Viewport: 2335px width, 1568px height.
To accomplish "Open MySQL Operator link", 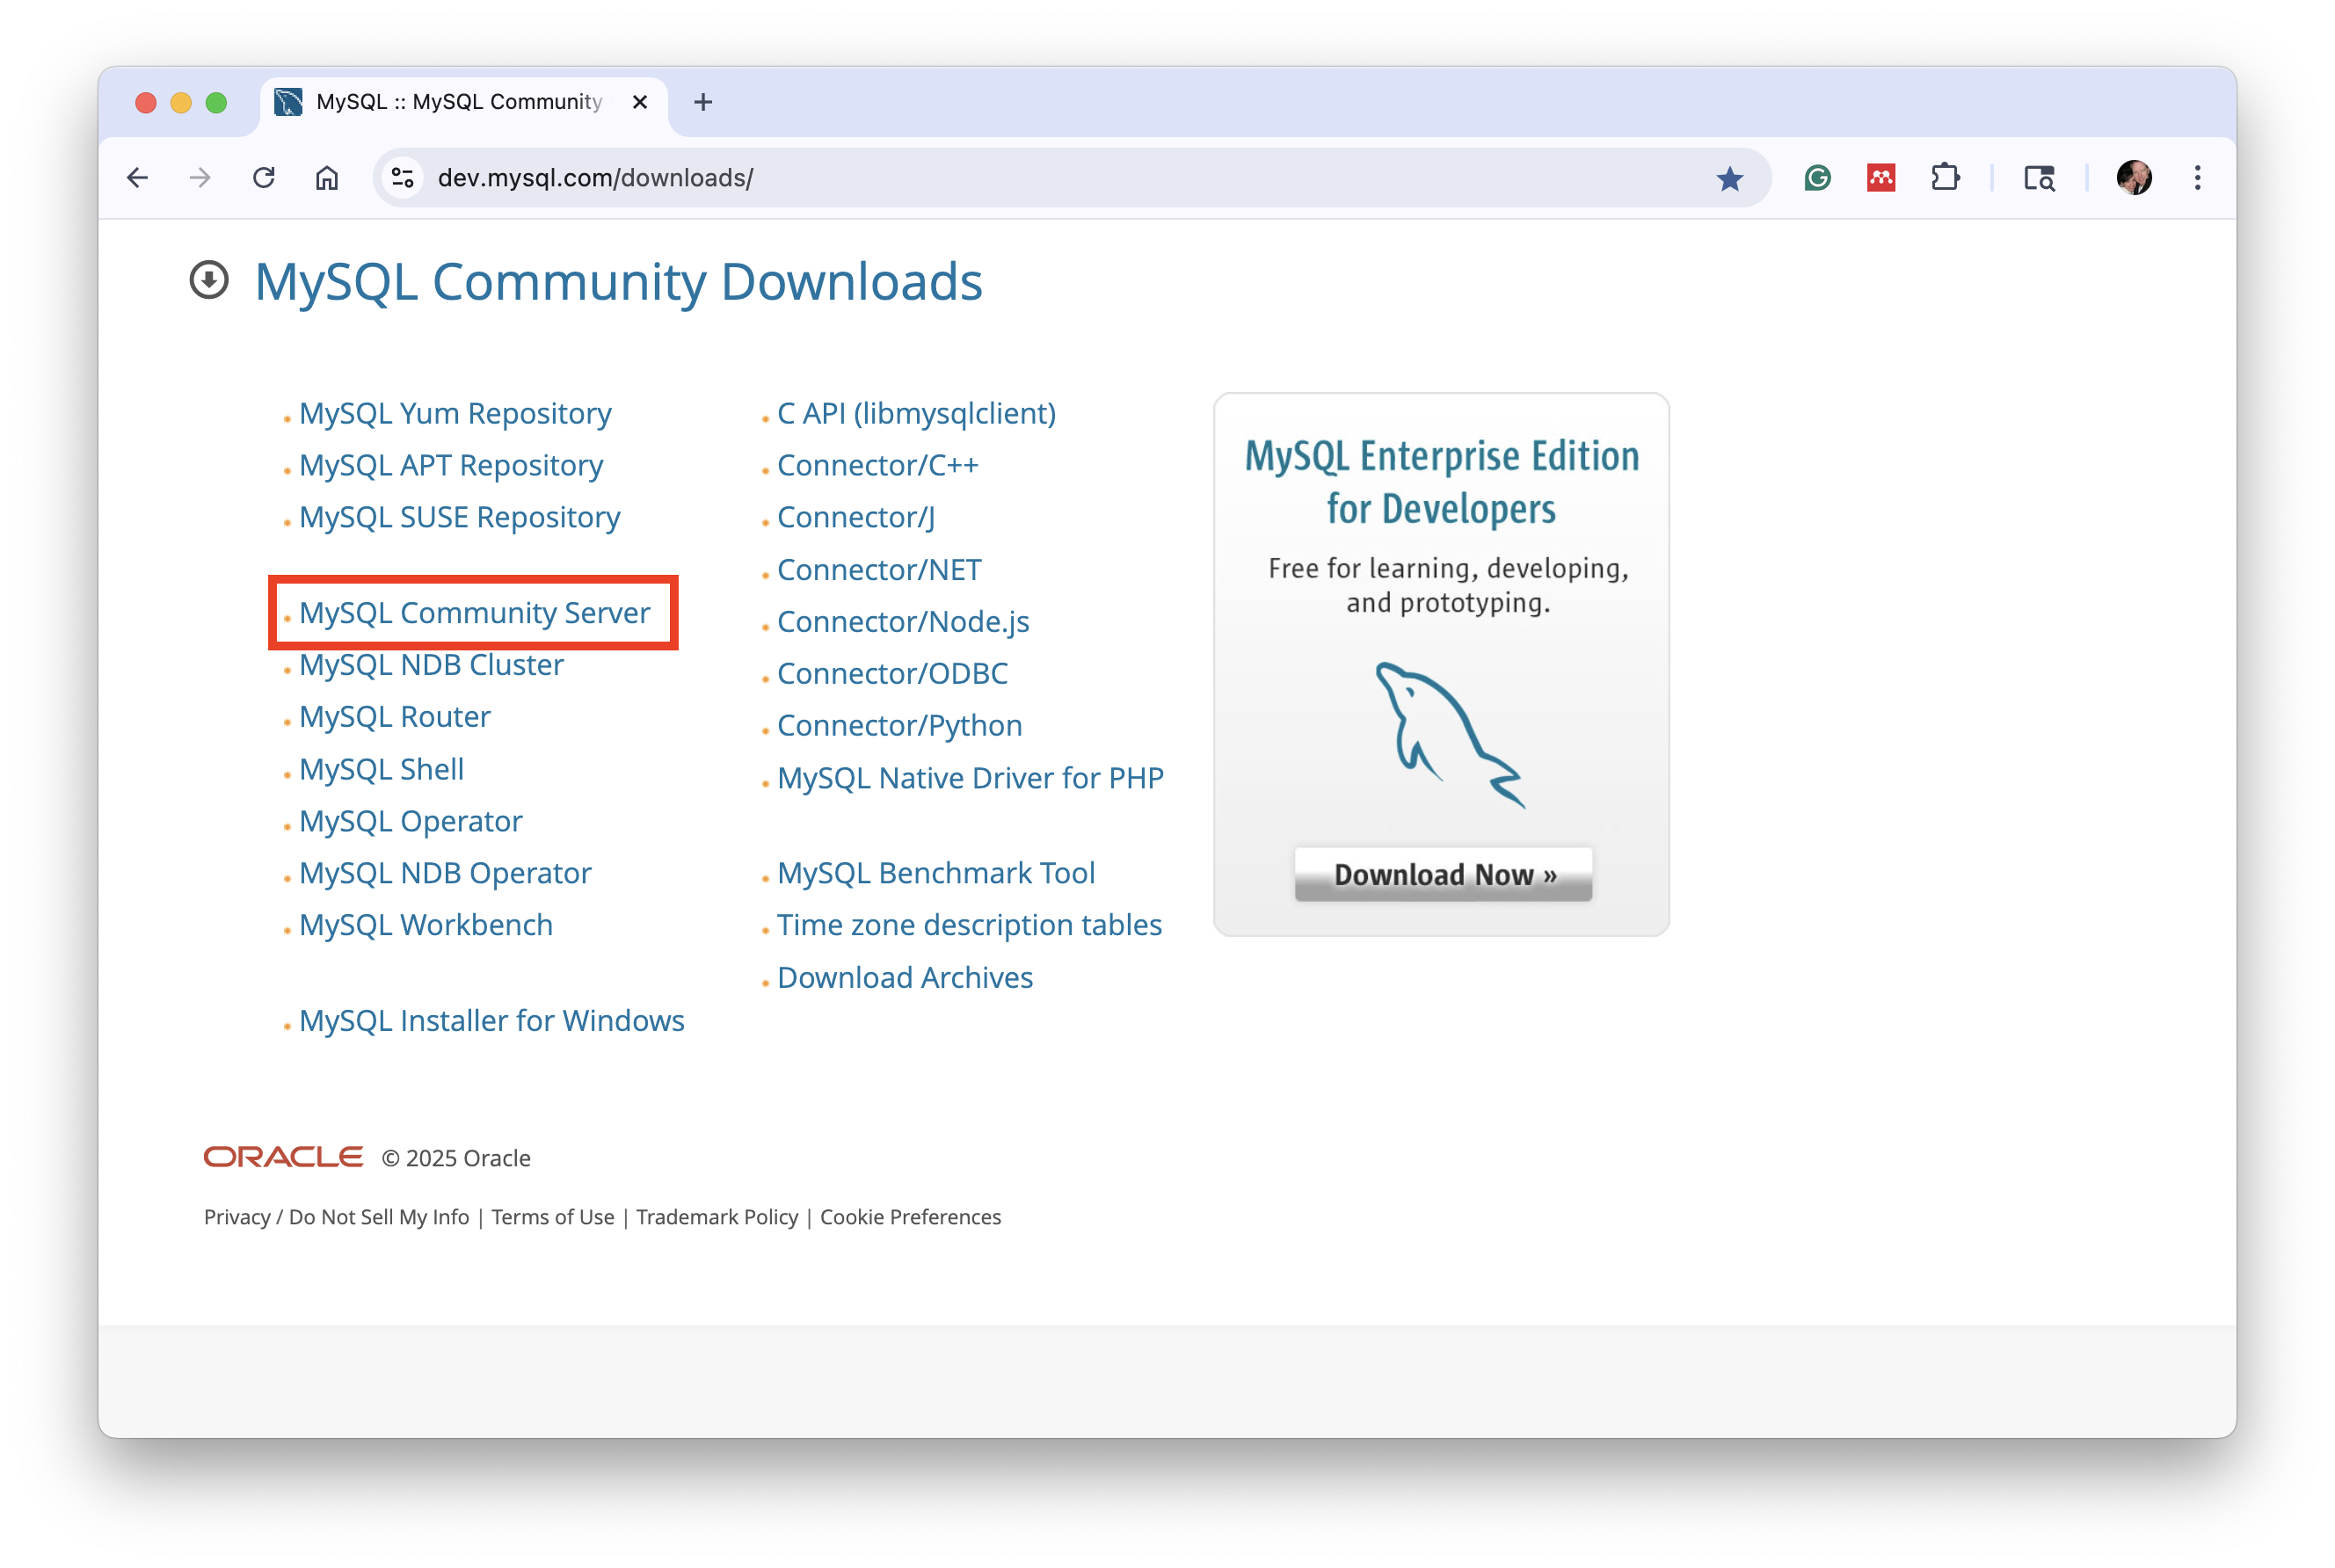I will point(410,820).
